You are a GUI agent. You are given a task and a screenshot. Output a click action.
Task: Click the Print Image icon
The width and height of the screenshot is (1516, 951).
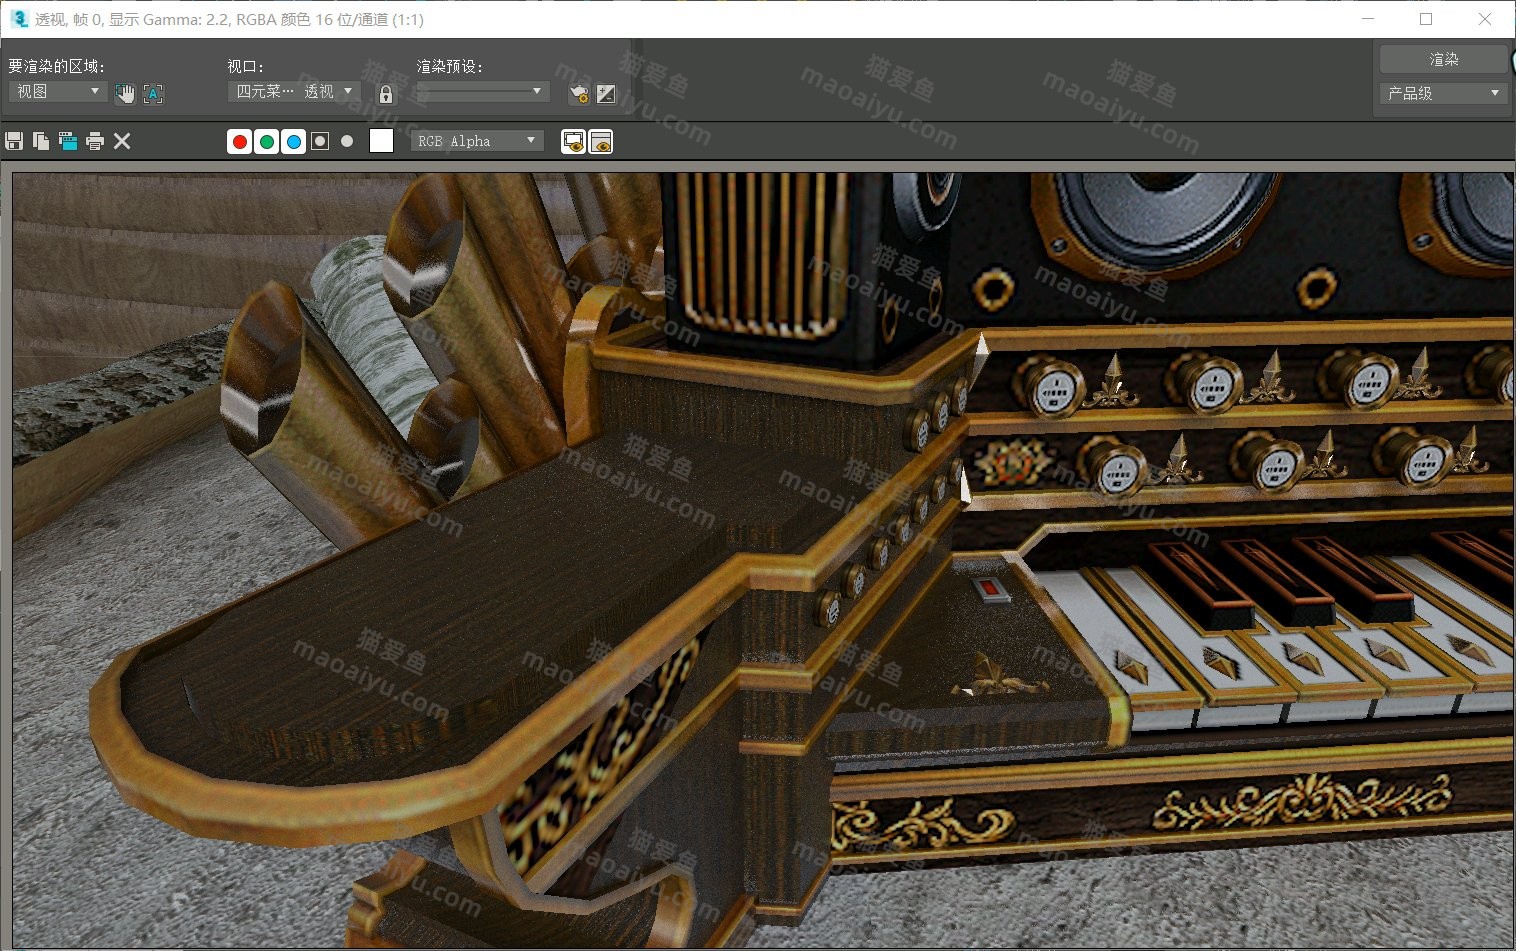[95, 141]
